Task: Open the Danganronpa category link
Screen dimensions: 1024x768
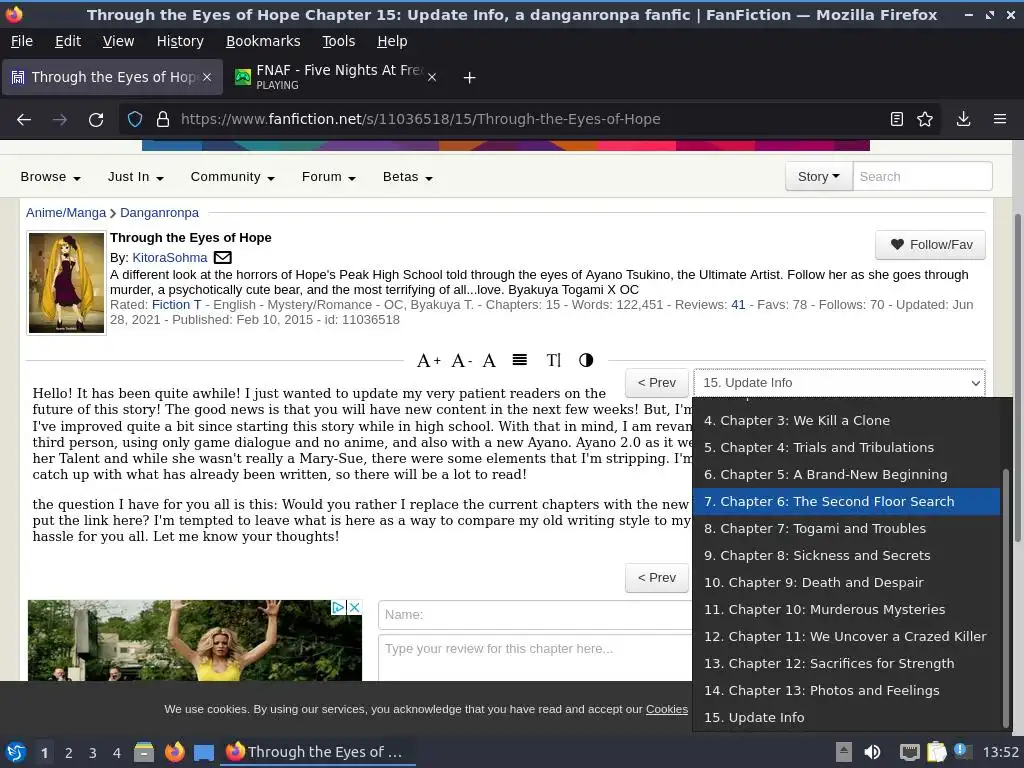Action: point(159,213)
